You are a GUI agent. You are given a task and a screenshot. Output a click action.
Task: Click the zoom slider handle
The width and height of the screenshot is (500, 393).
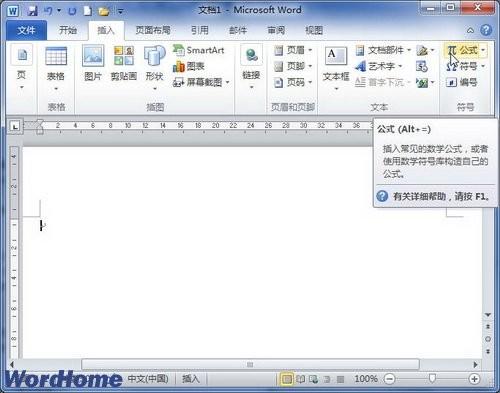click(432, 378)
